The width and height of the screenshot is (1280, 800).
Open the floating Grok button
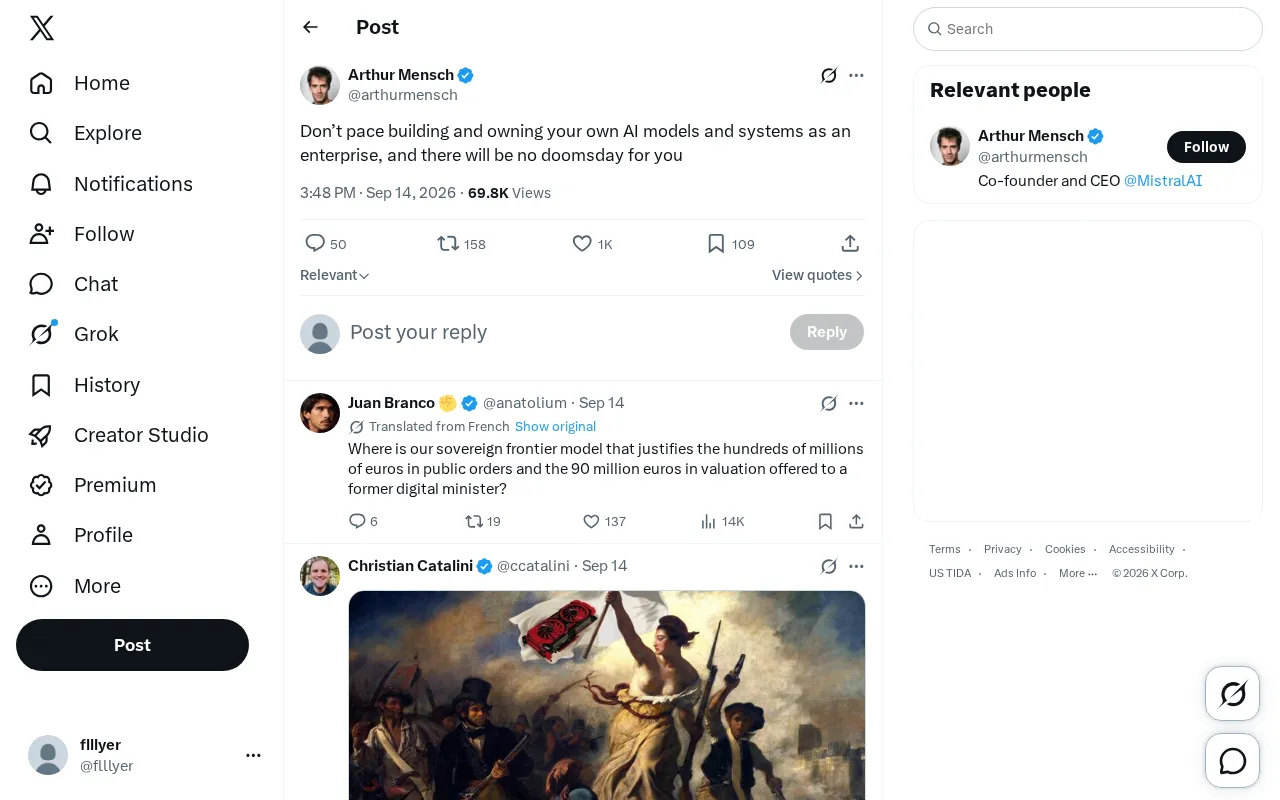coord(1233,693)
